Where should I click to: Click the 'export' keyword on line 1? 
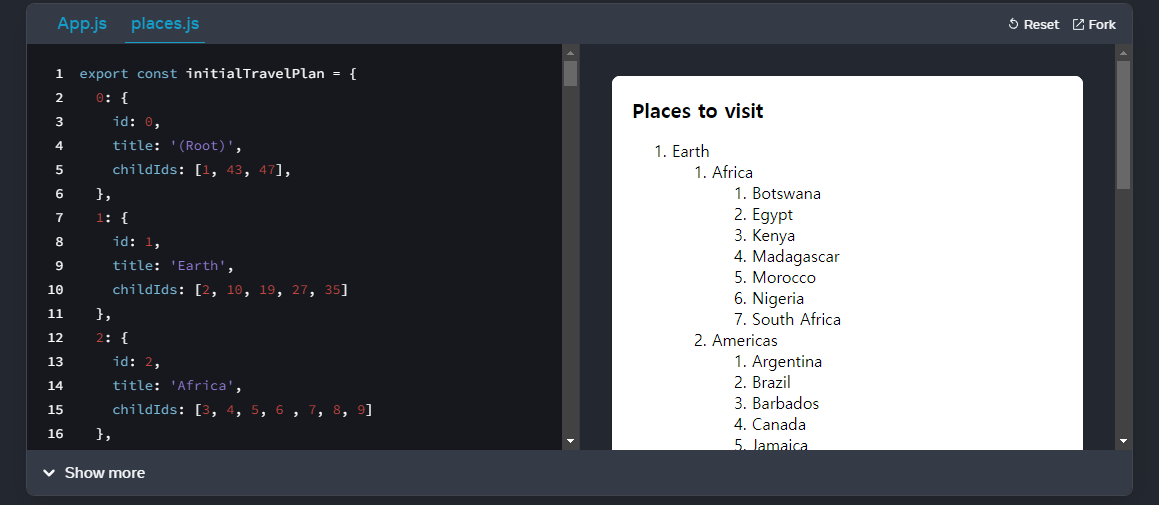click(x=103, y=74)
